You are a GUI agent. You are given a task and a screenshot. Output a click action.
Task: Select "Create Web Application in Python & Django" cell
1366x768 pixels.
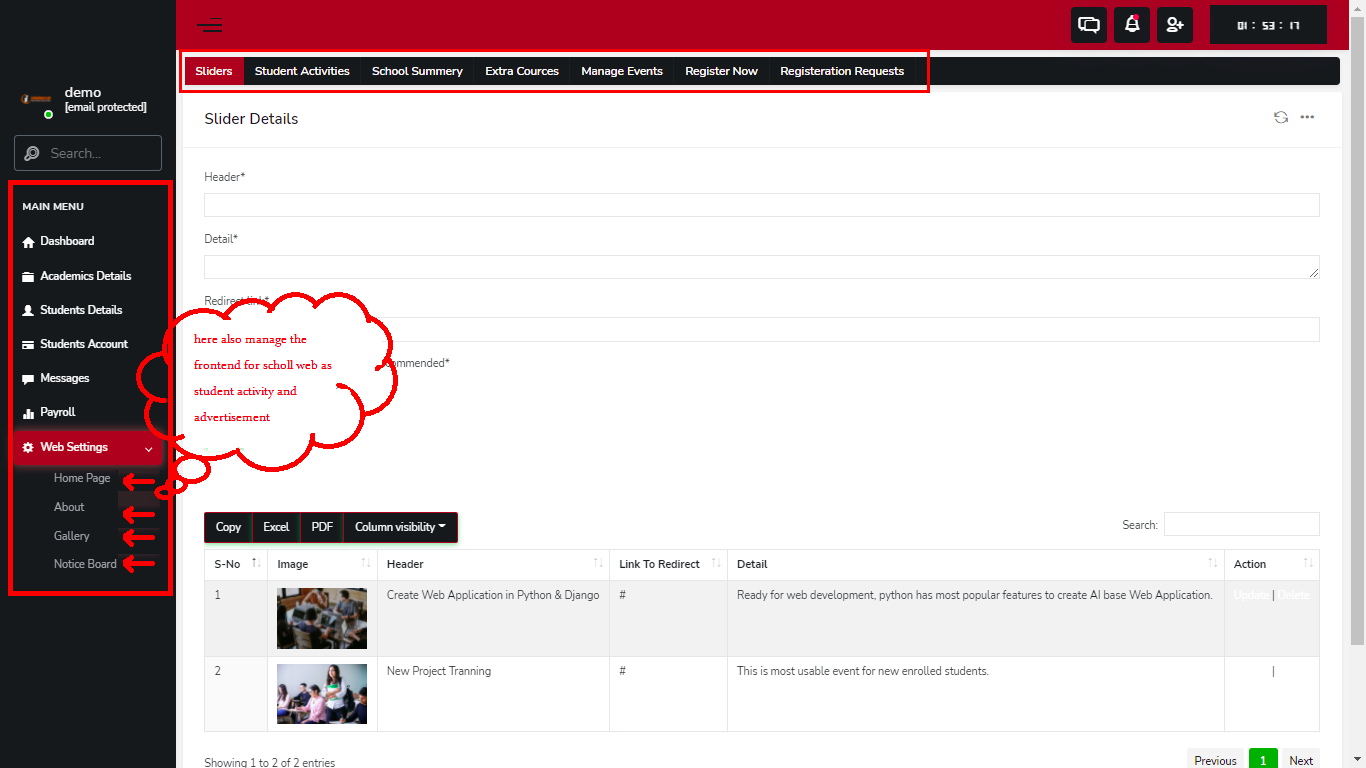tap(493, 595)
